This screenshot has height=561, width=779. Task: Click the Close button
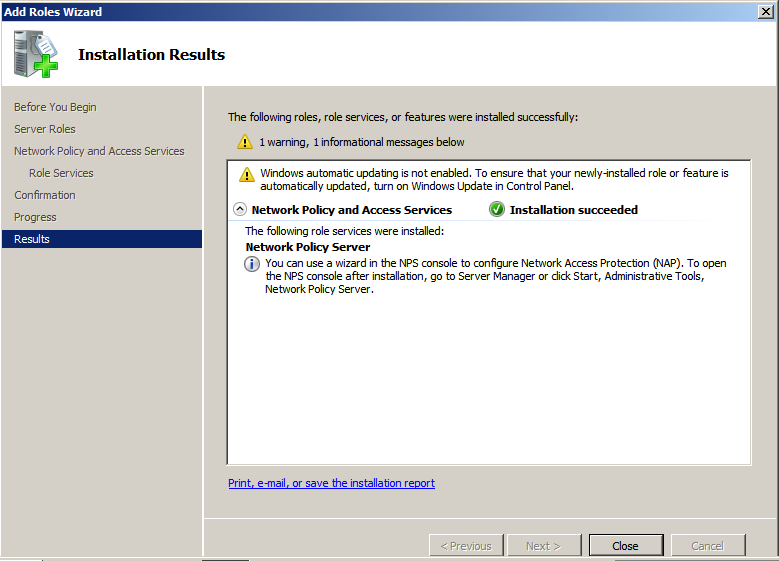[625, 546]
